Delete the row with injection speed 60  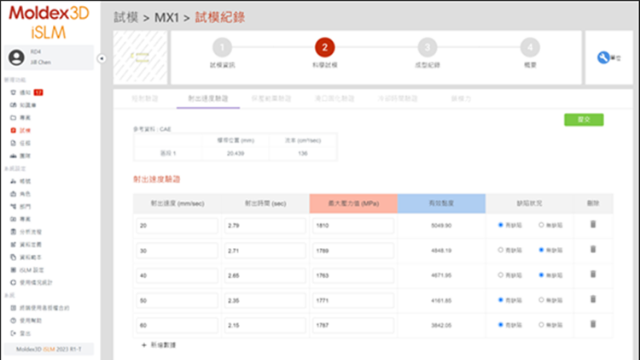593,324
